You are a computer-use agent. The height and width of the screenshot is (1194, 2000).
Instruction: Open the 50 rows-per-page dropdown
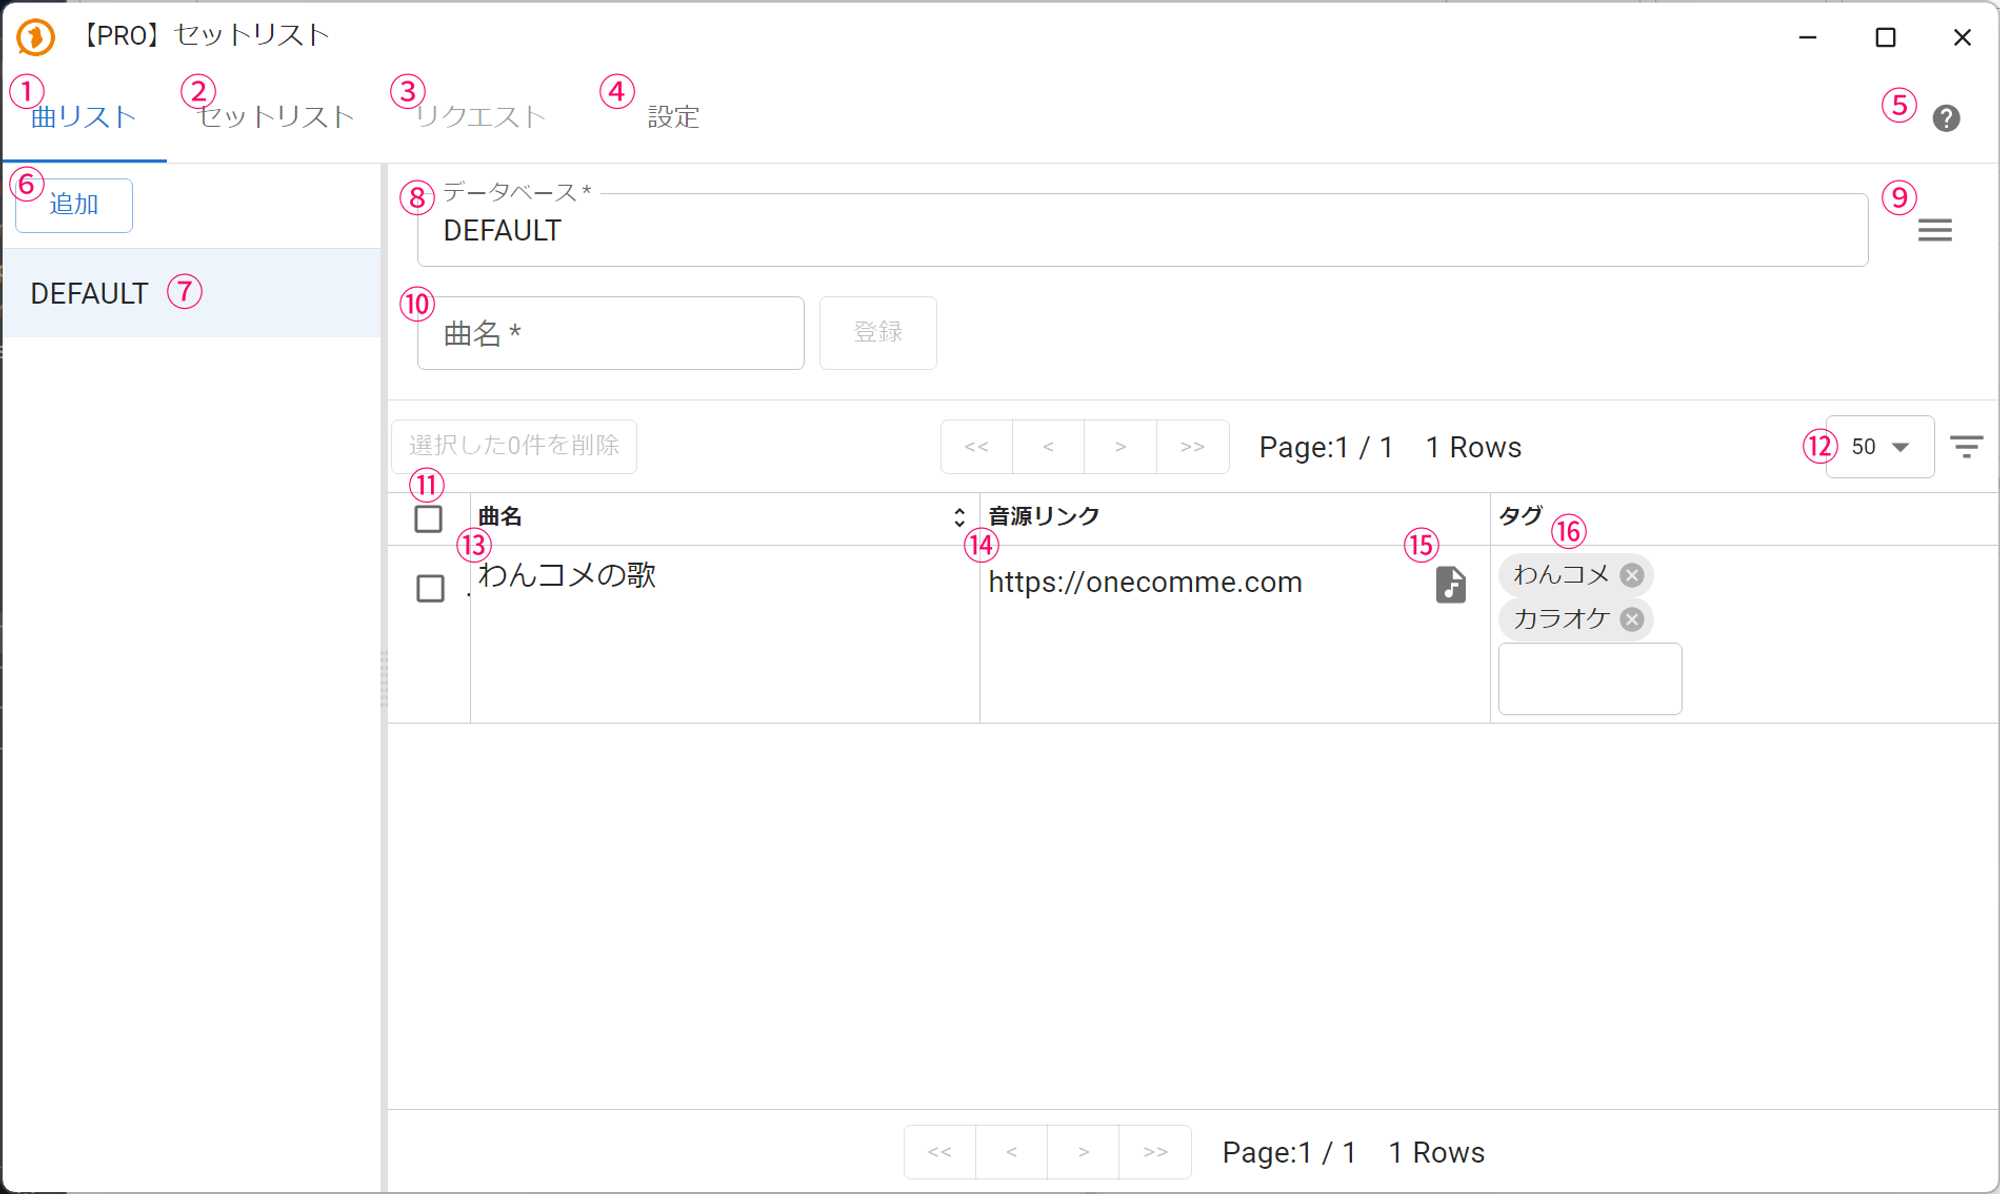click(x=1879, y=447)
